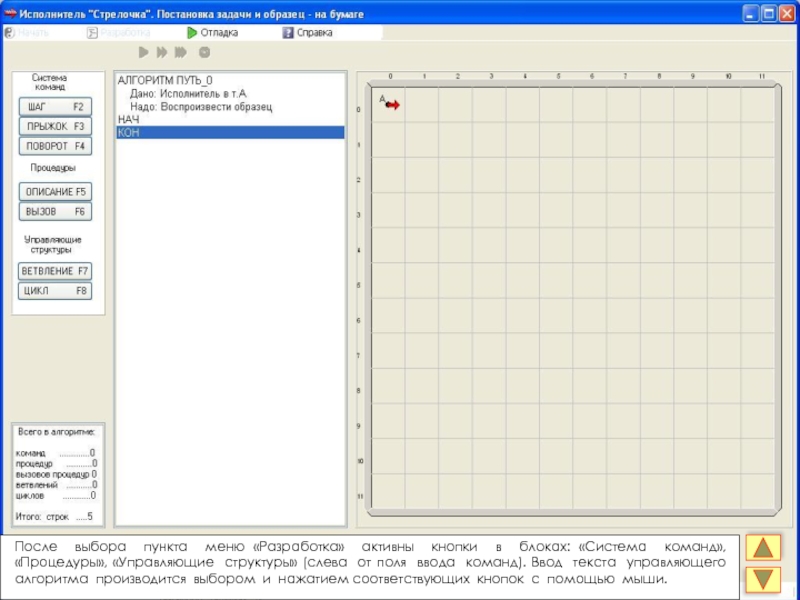
Task: Open the Разработка menu
Action: (118, 32)
